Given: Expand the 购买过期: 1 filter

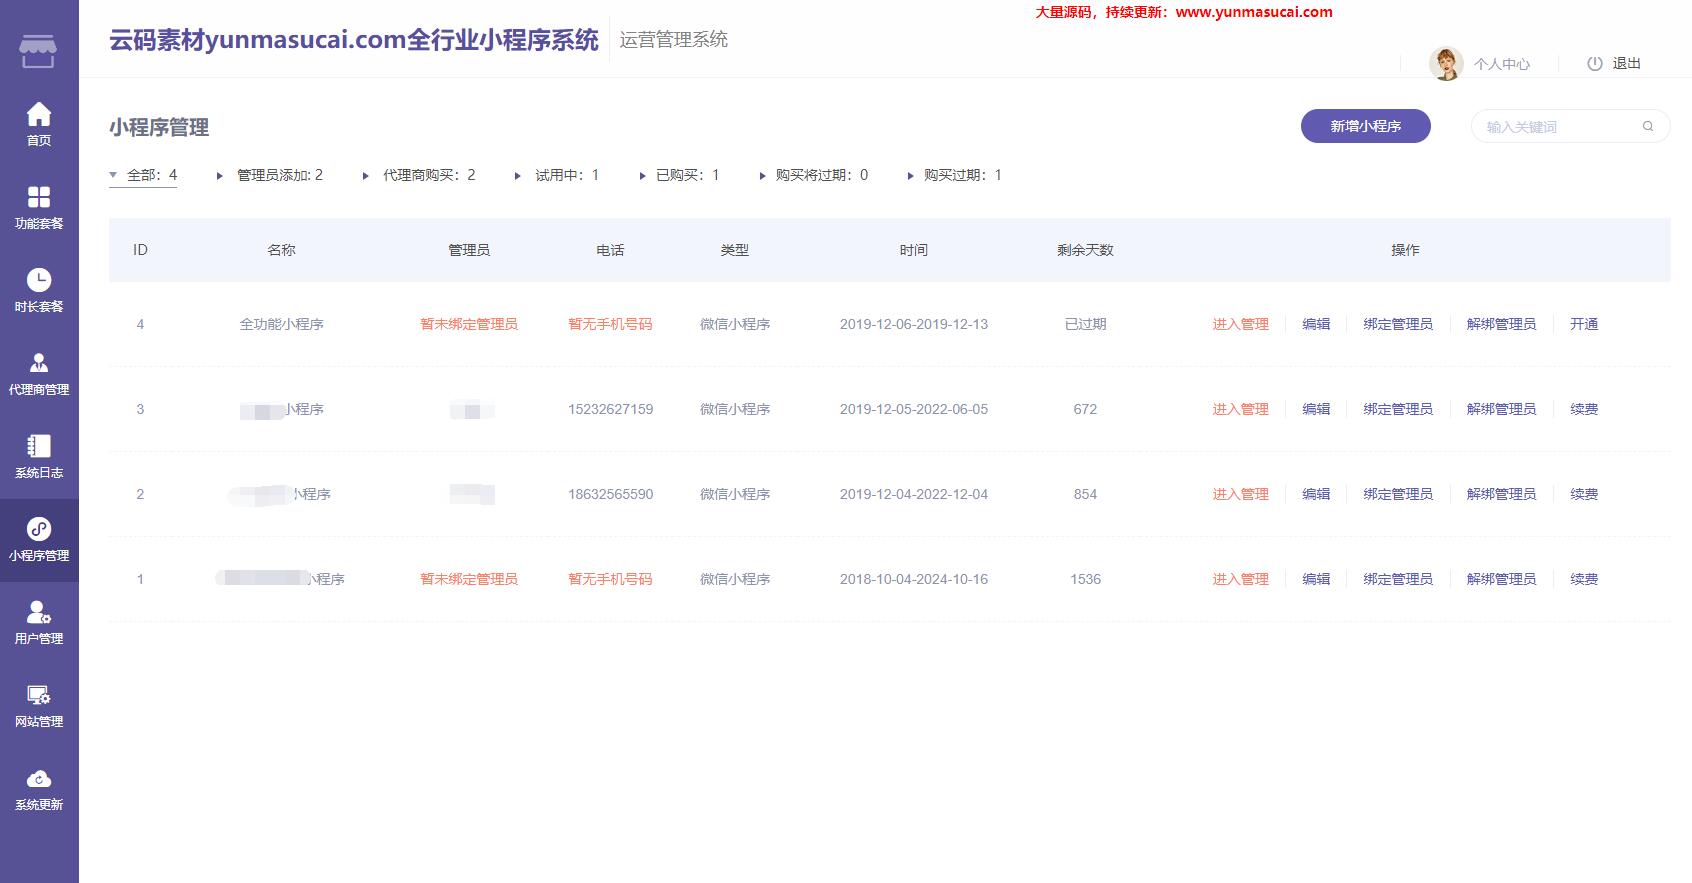Looking at the screenshot, I should pos(955,175).
